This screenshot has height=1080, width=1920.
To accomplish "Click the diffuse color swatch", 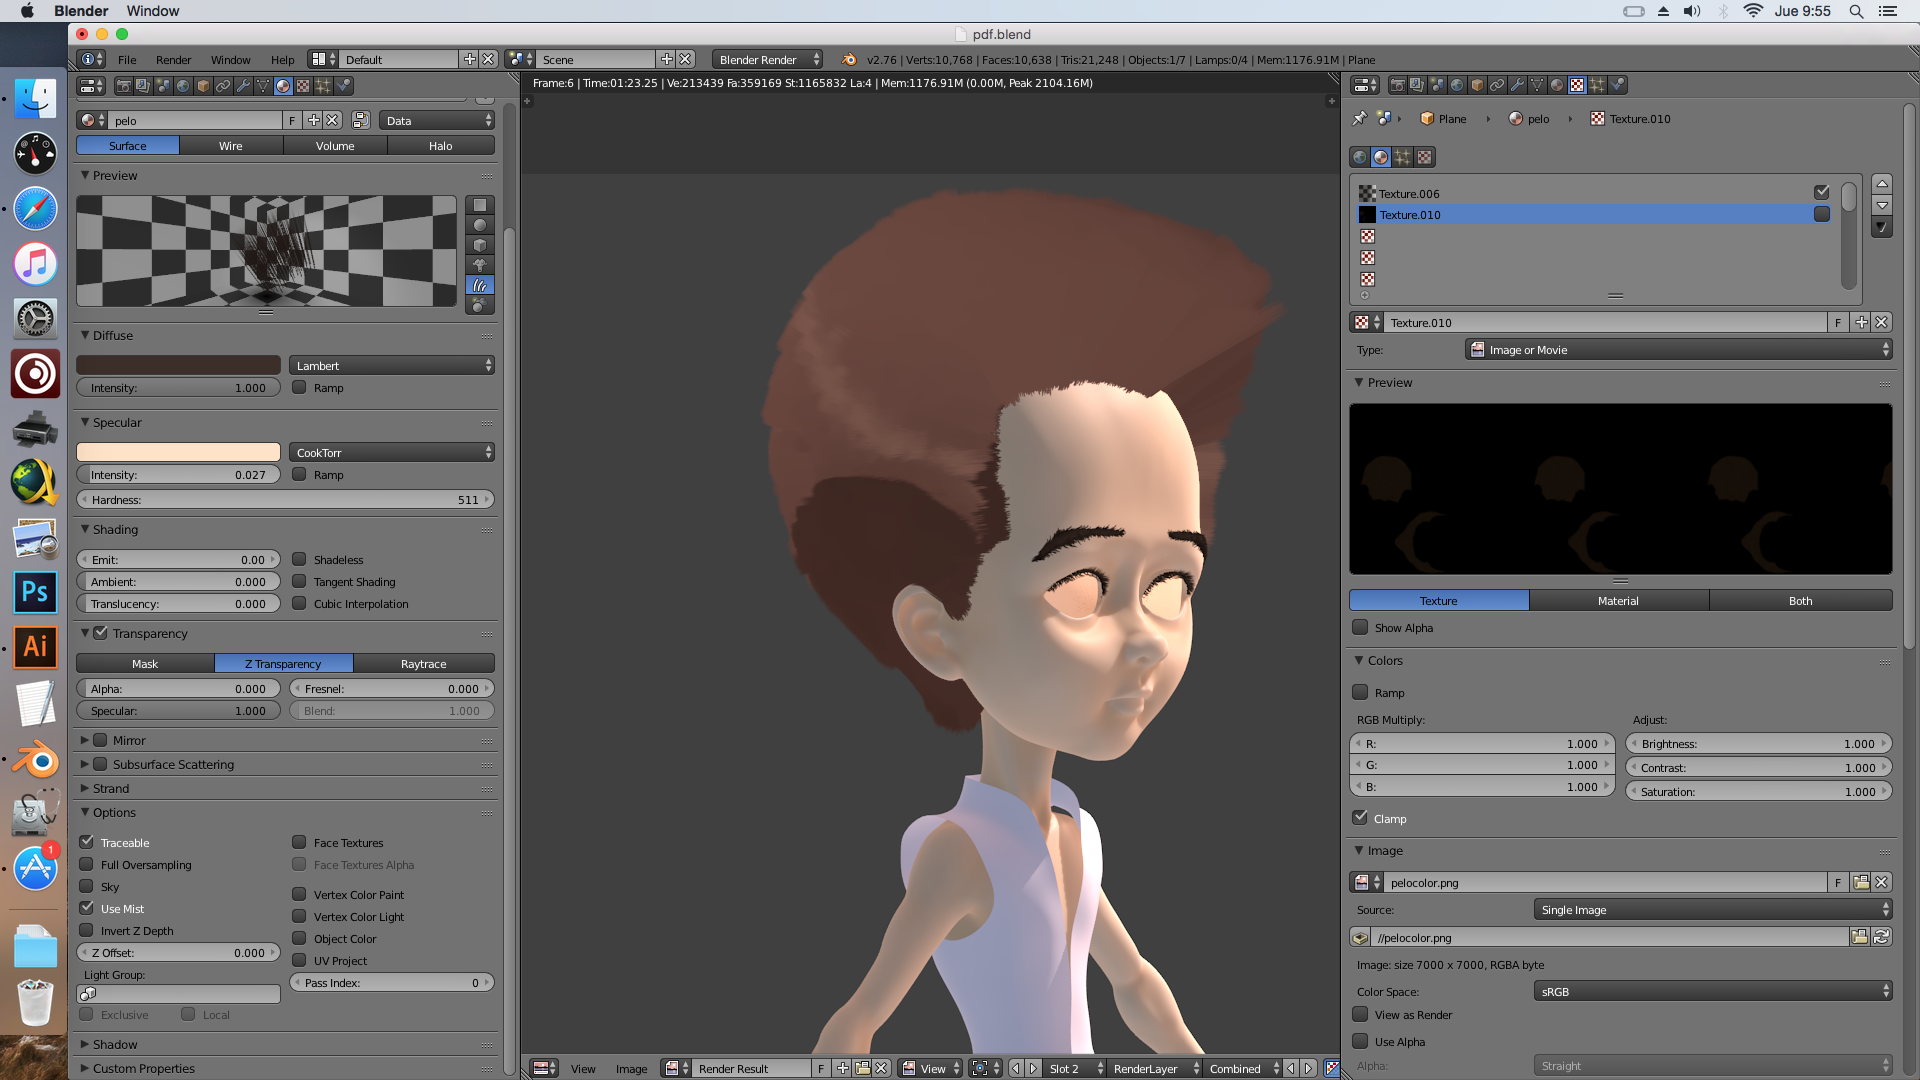I will [178, 365].
